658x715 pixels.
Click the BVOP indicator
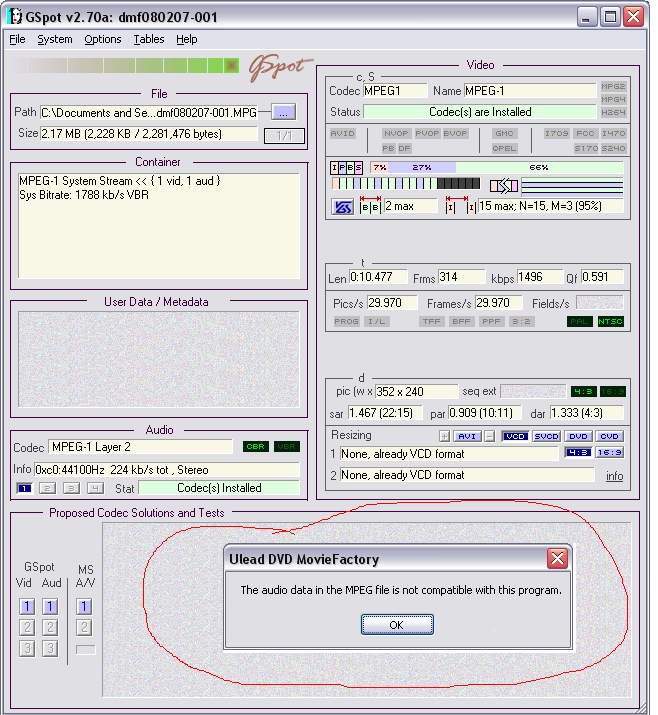click(455, 134)
